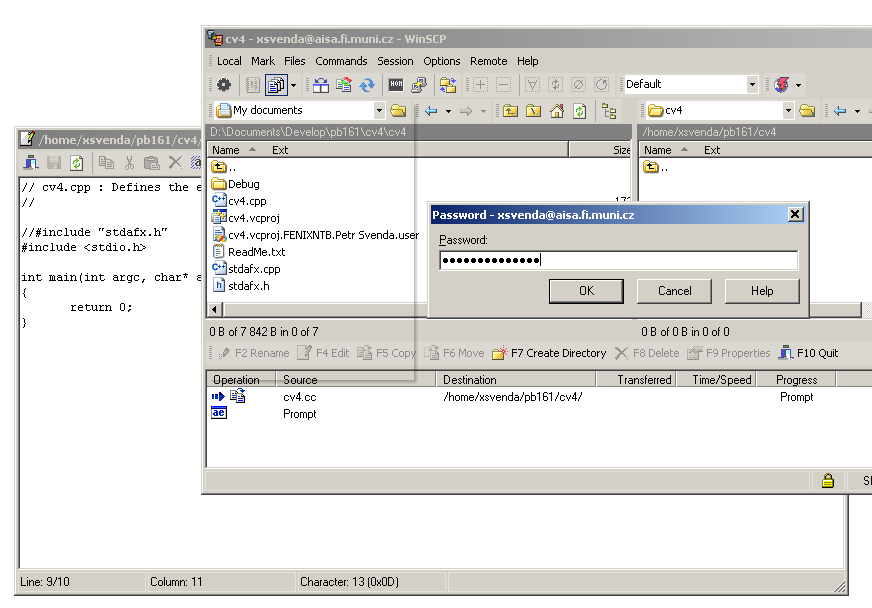Click the Synchronize Browsing toolbar icon
Image resolution: width=872 pixels, height=608 pixels.
pos(448,85)
